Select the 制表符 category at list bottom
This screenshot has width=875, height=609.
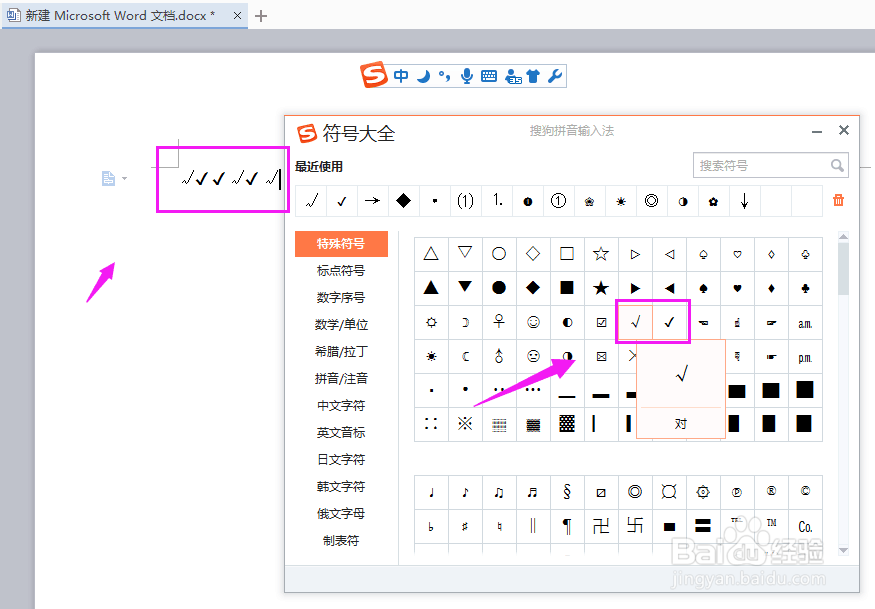tap(340, 539)
